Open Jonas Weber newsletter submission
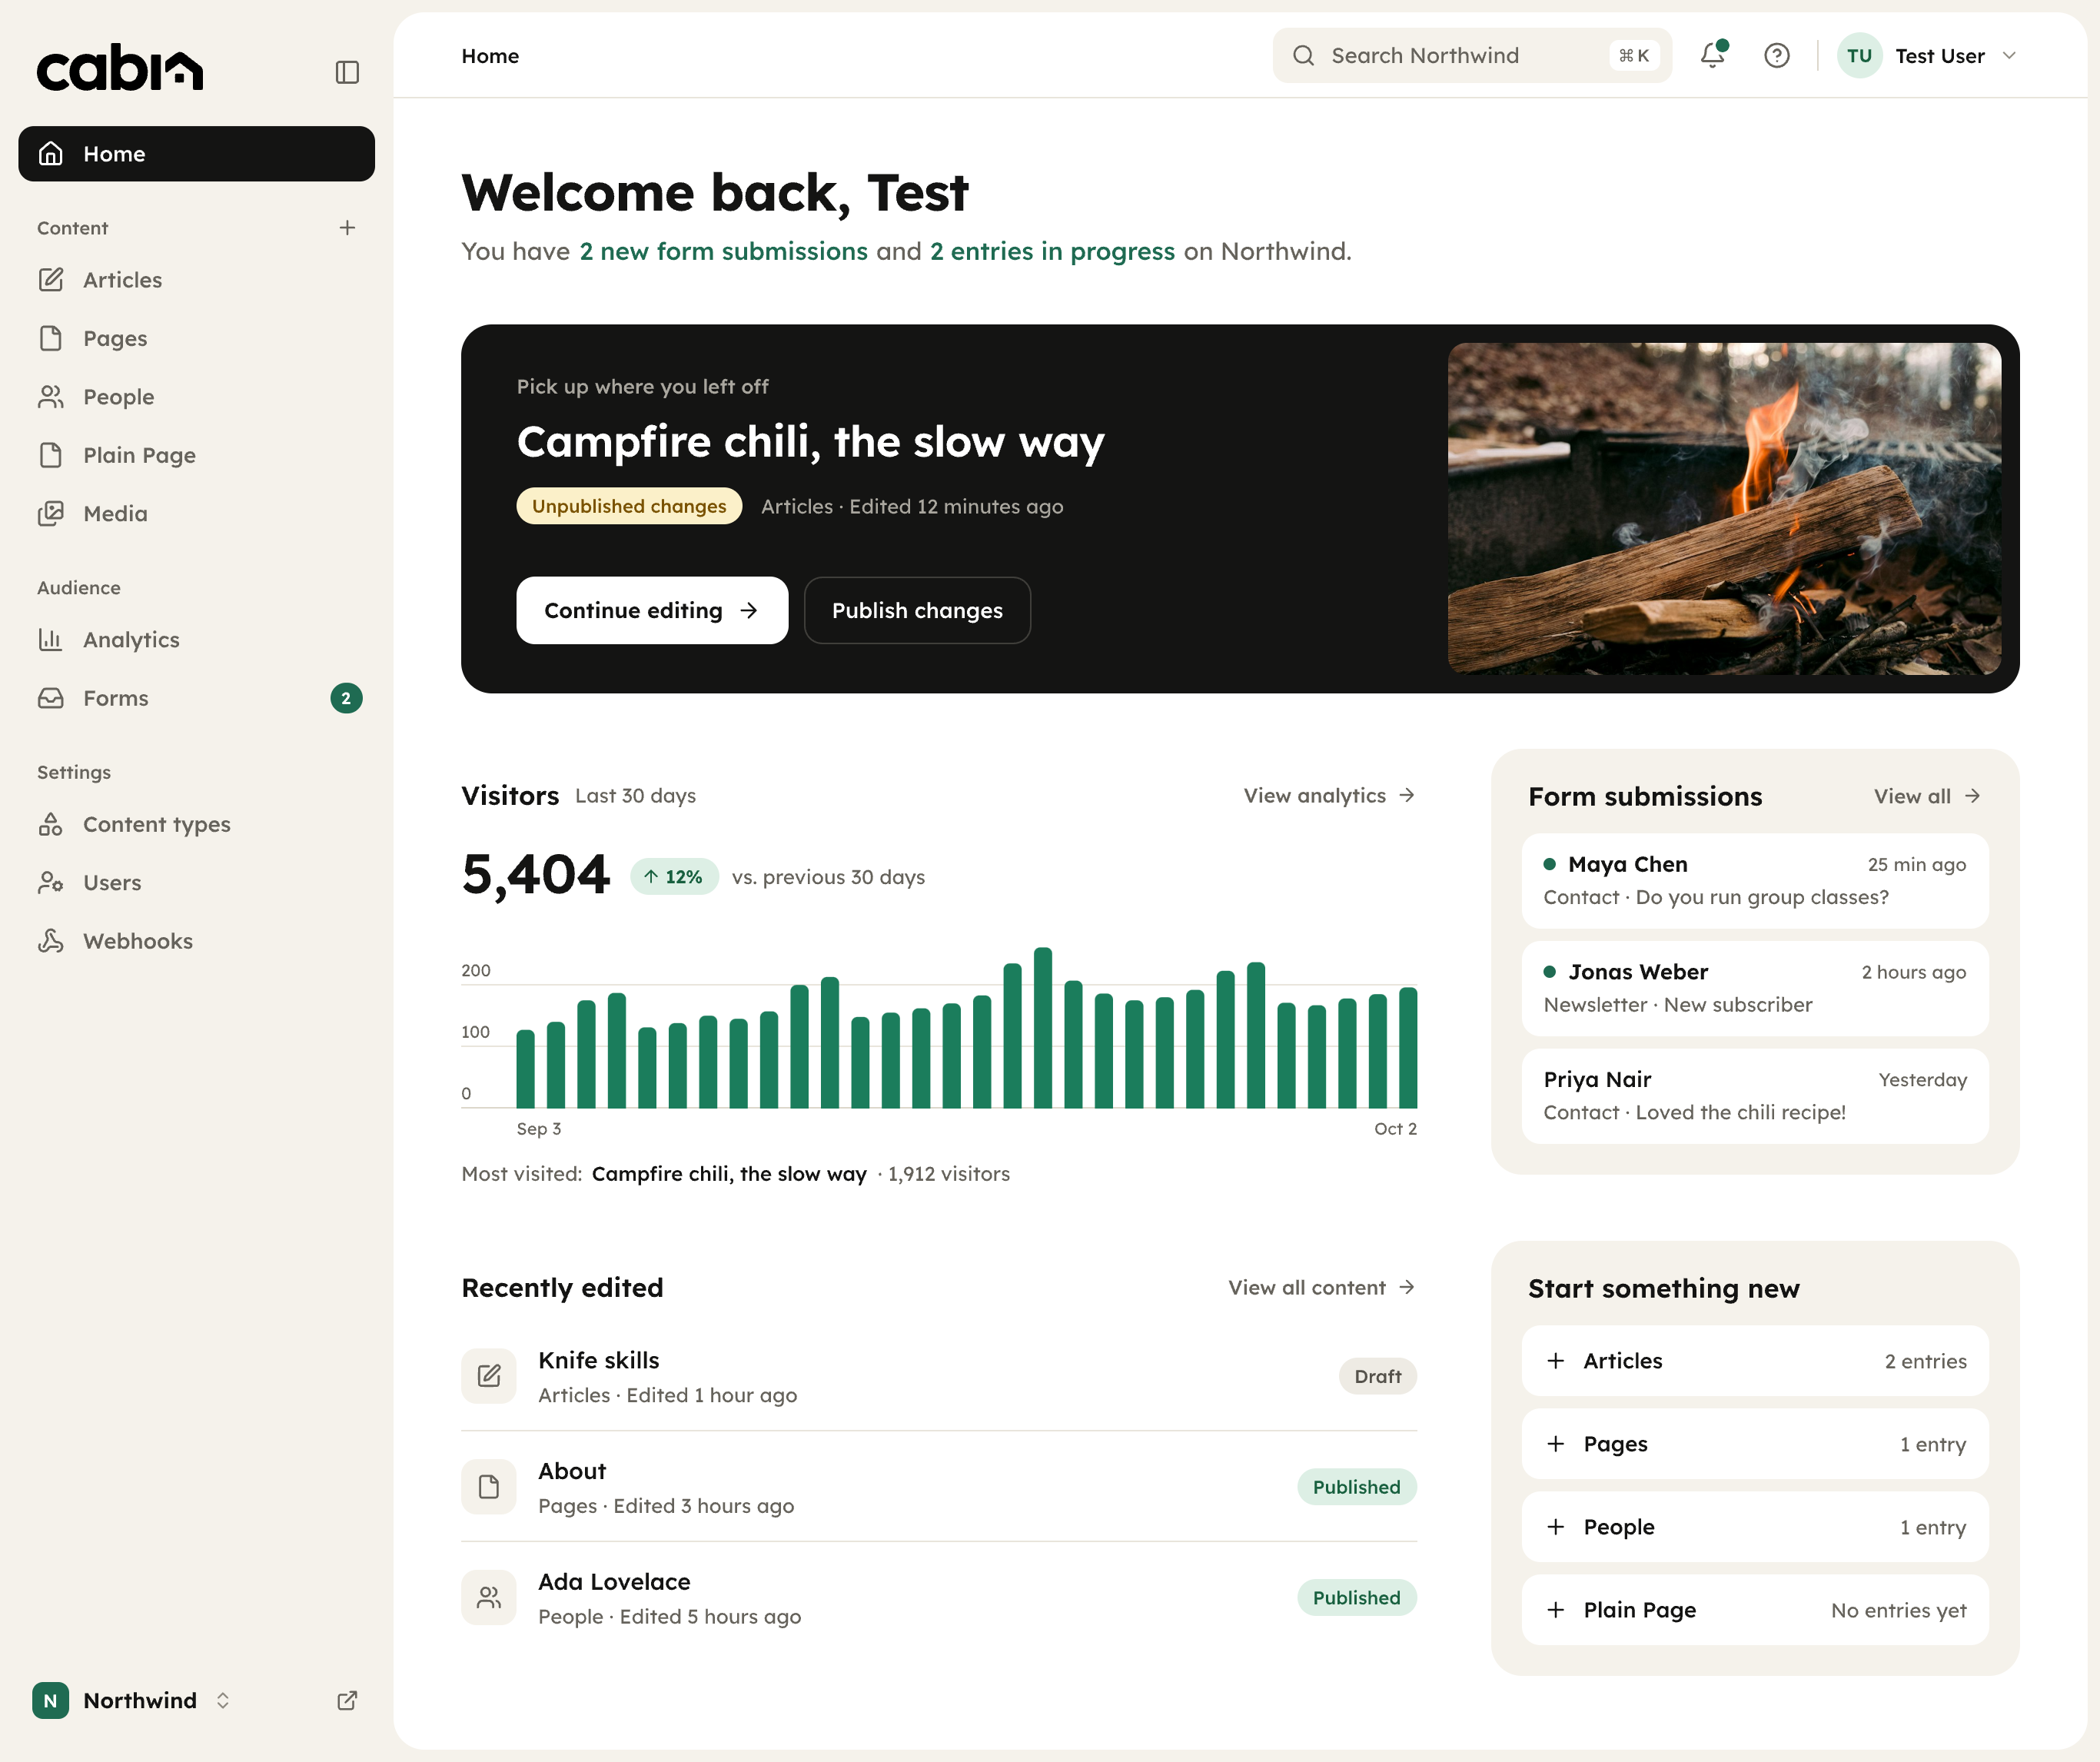 click(x=1755, y=988)
